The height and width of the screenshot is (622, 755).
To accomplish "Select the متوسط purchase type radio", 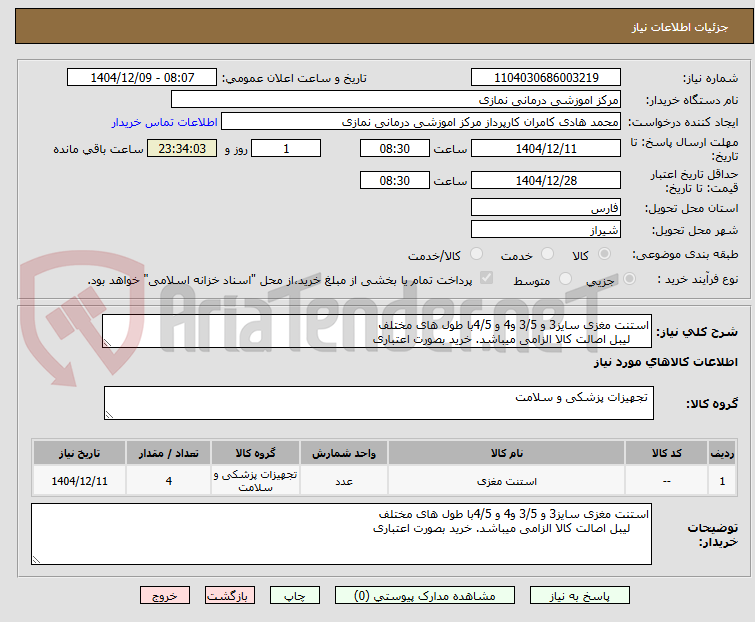I will (x=565, y=279).
